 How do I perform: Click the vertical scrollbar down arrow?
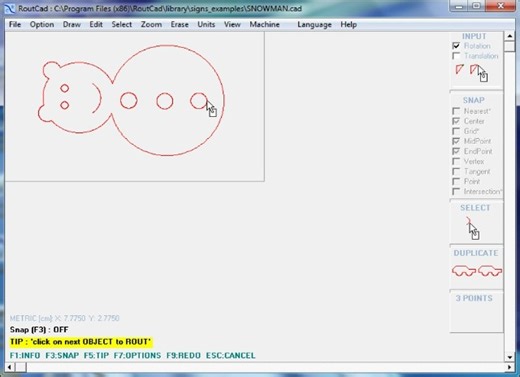510,357
